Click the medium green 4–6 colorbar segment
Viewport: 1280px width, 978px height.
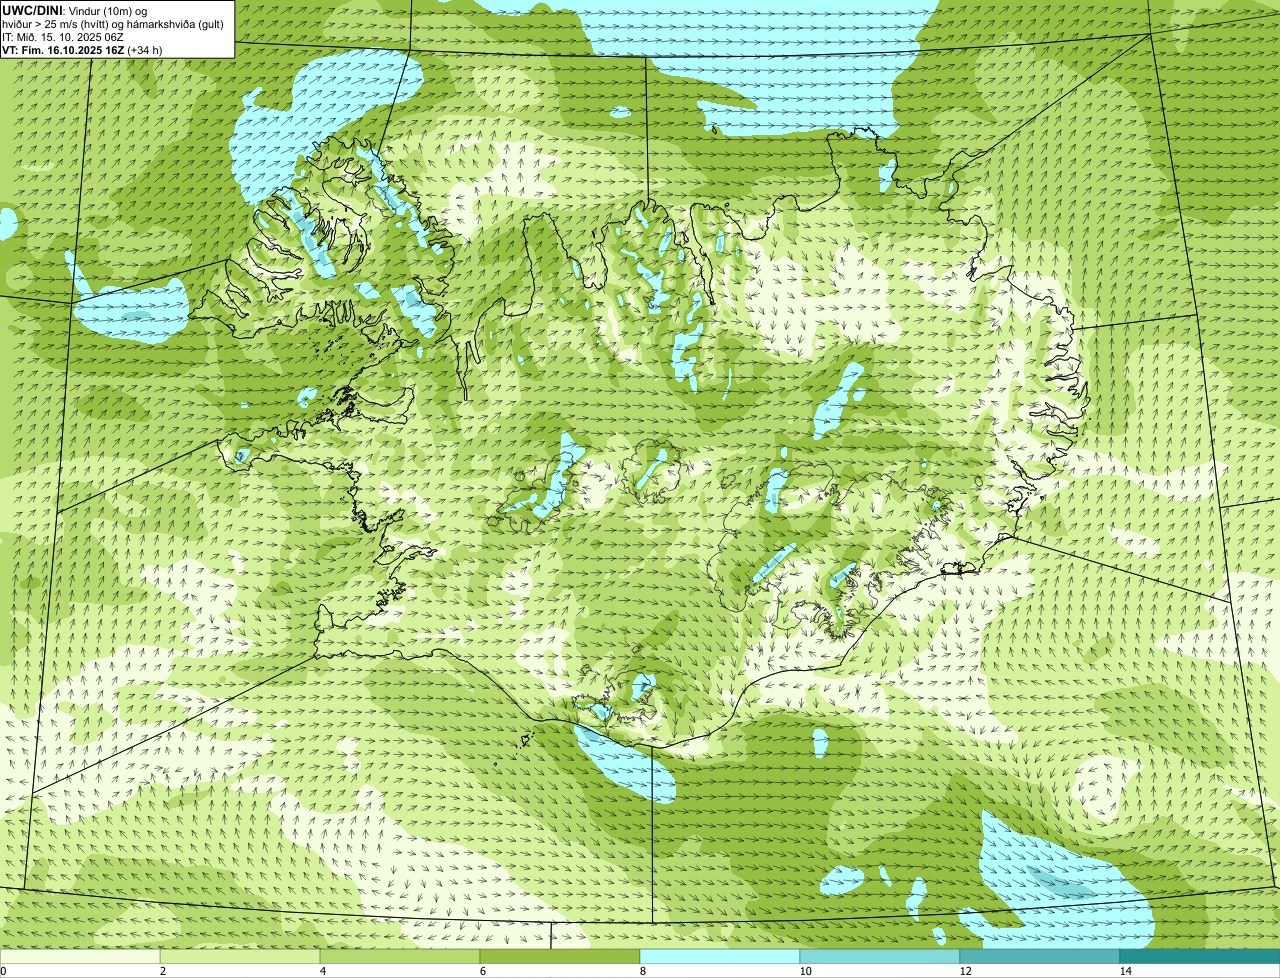coord(400,956)
